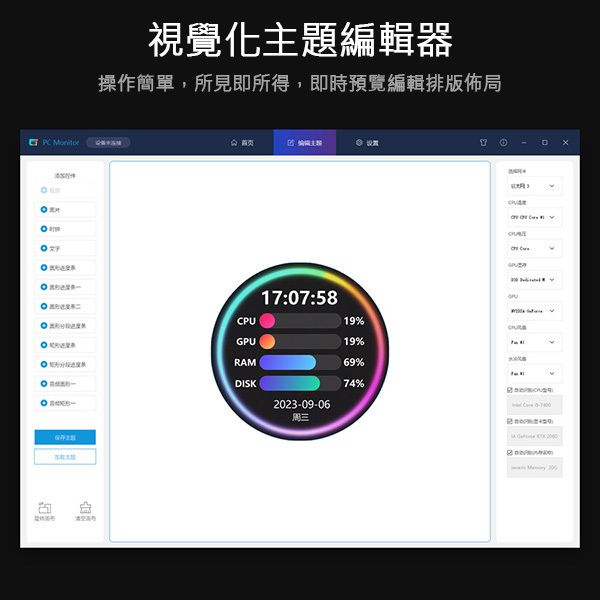Select the DISK progress bar in preview

click(300, 383)
